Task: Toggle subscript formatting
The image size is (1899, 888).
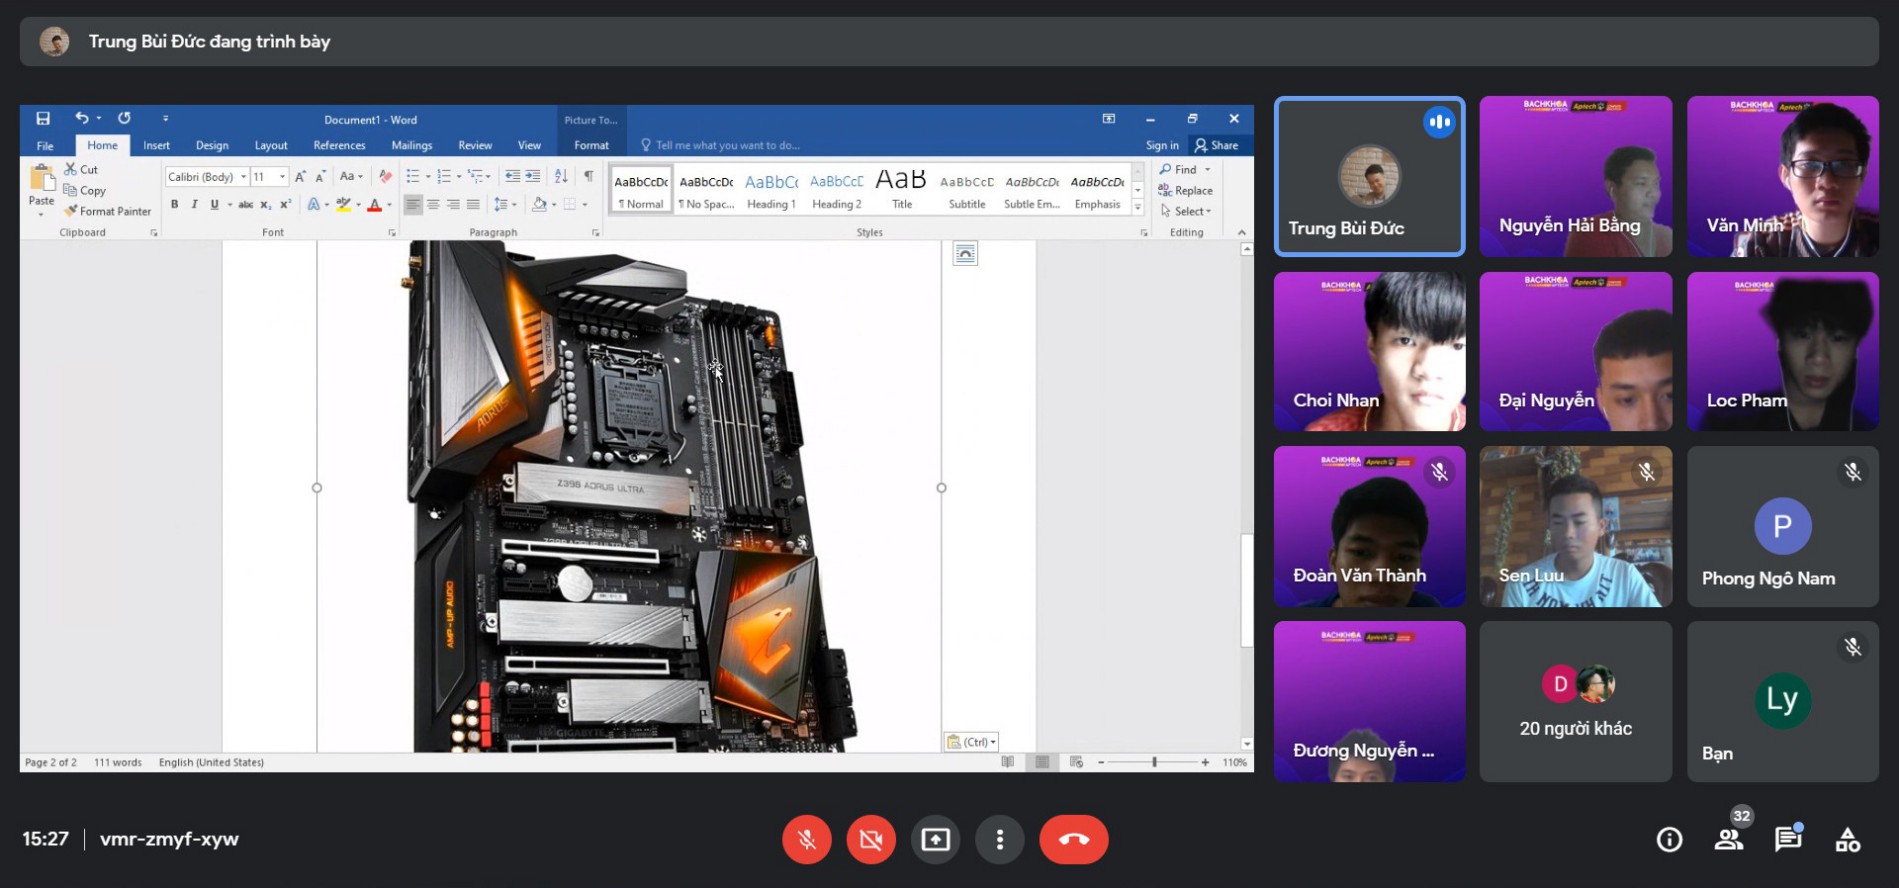Action: [x=266, y=204]
